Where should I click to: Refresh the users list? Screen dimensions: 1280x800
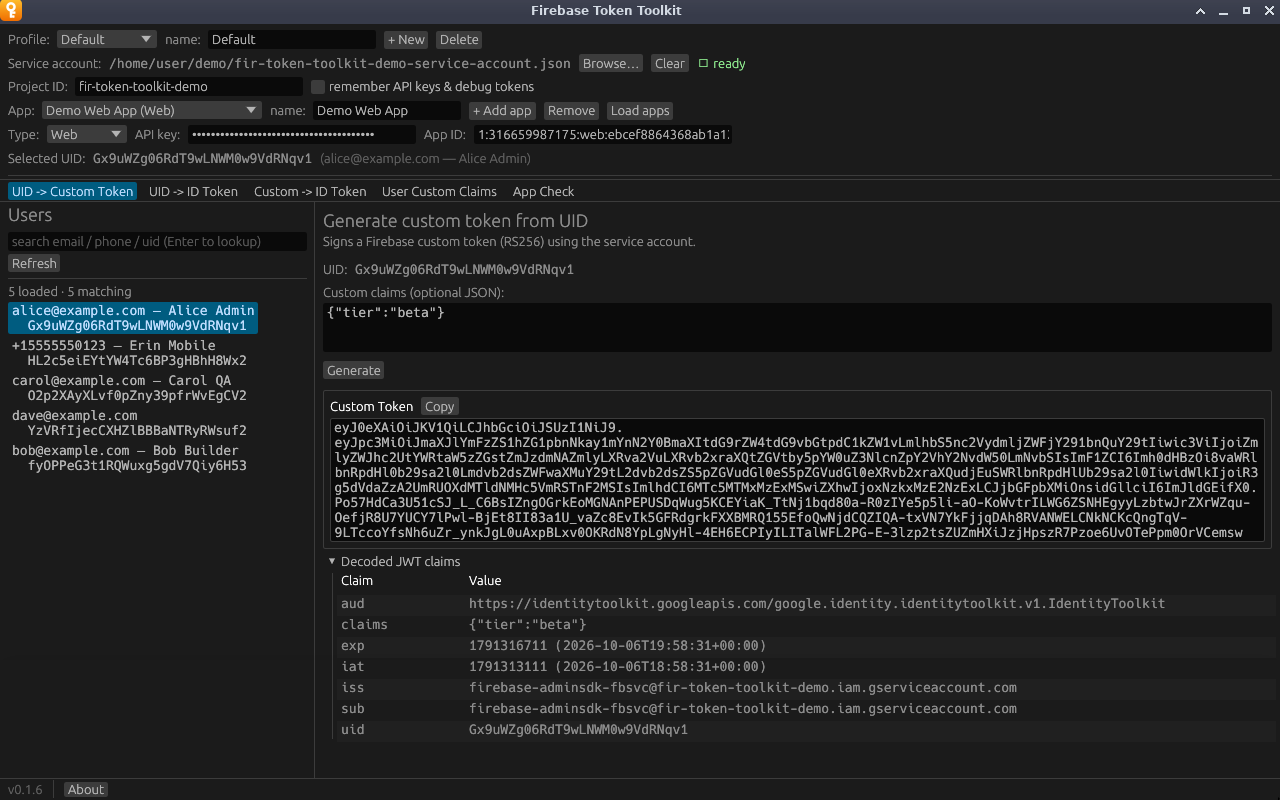click(x=34, y=263)
